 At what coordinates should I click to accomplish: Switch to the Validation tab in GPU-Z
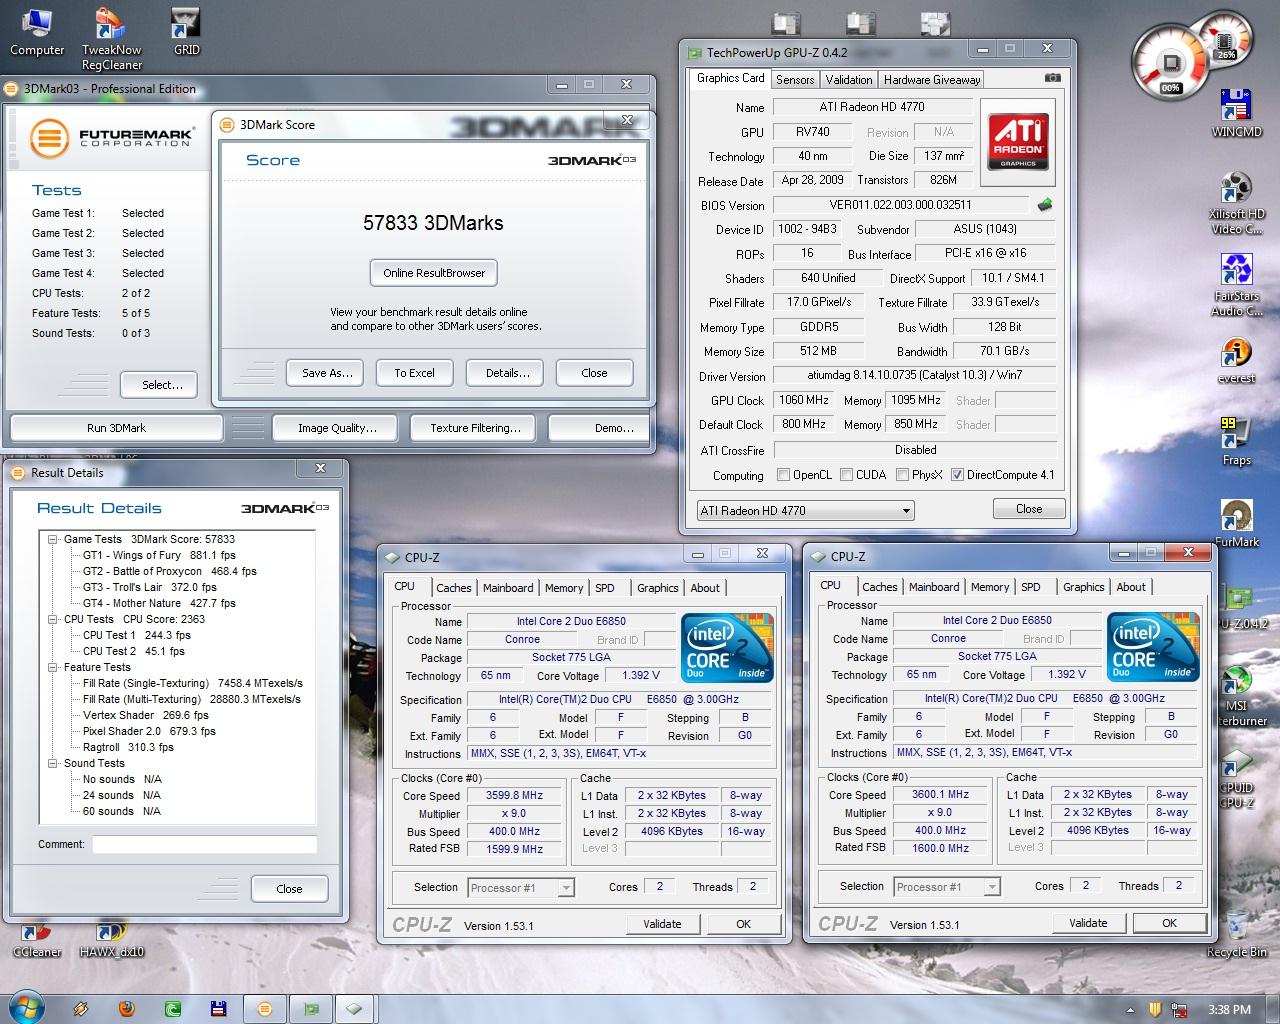pyautogui.click(x=849, y=80)
